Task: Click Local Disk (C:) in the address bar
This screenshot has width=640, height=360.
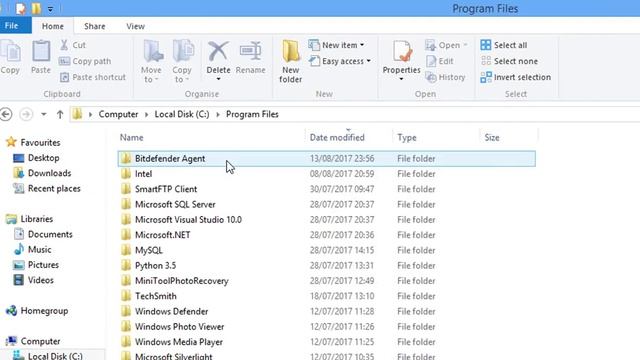Action: click(182, 114)
